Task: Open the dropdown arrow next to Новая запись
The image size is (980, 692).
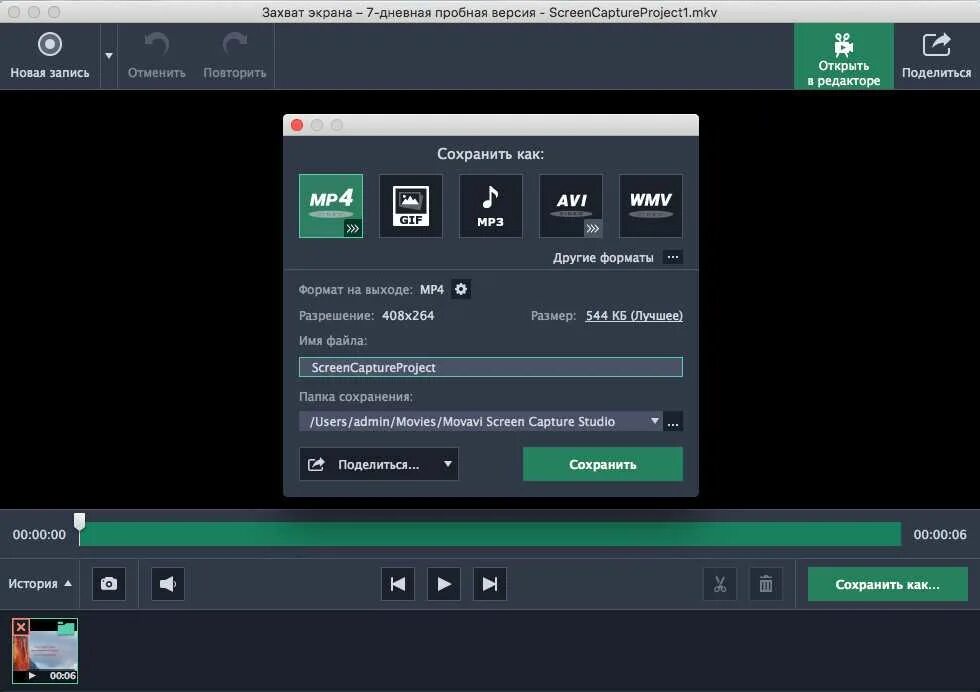Action: (x=109, y=56)
